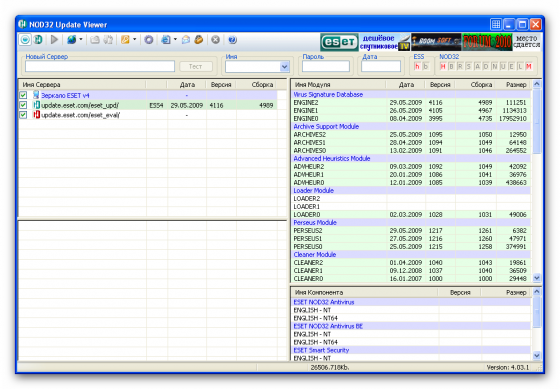560x389 pixels.
Task: Click the Internet Explorer page icon
Action: click(166, 40)
